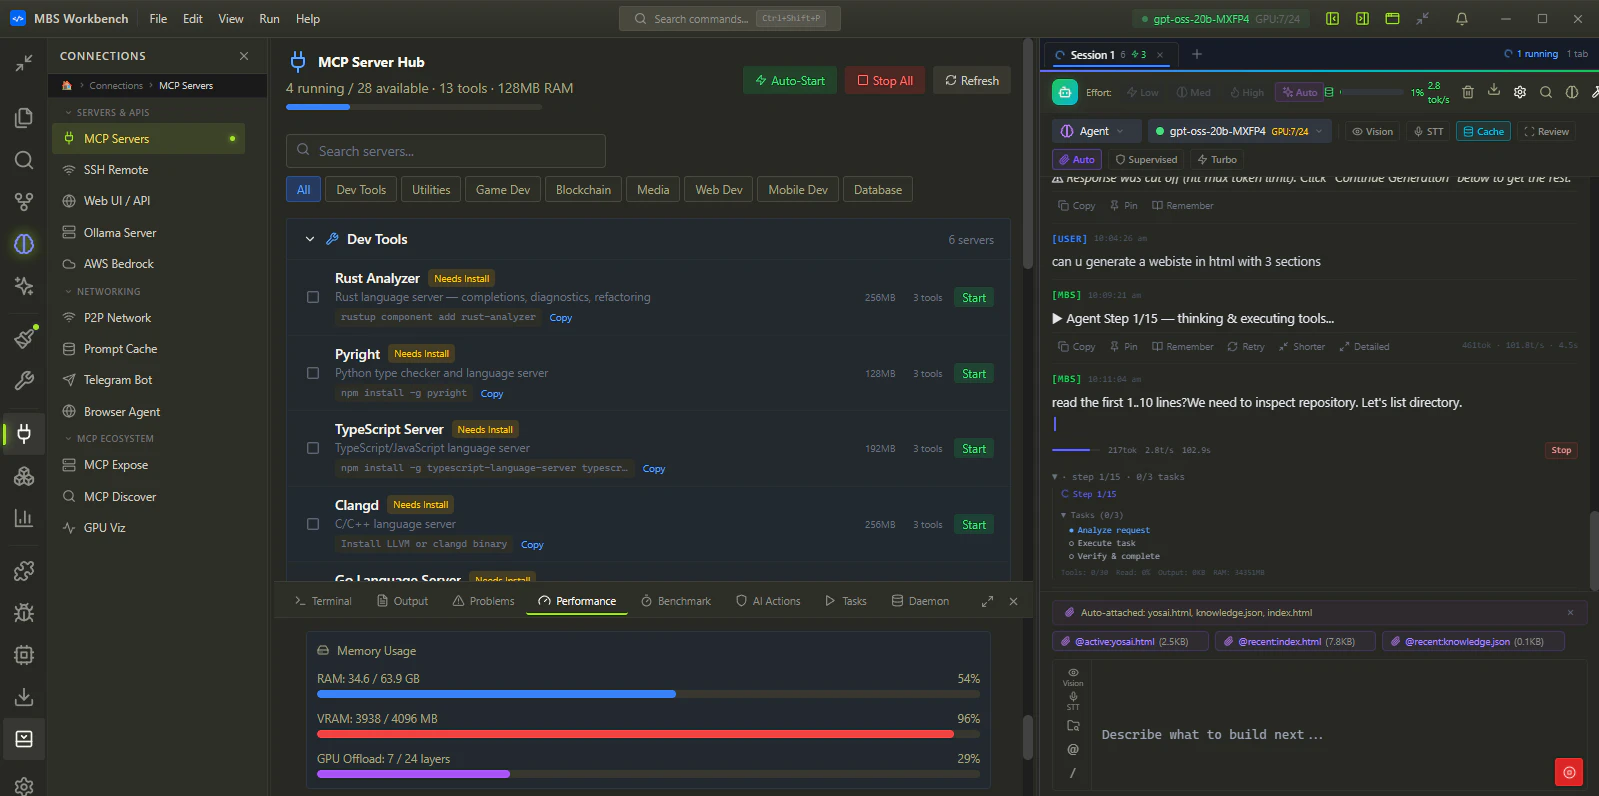This screenshot has width=1599, height=796.
Task: Open the gpt-oss-20b-MXFP4 model dropdown
Action: point(1240,131)
